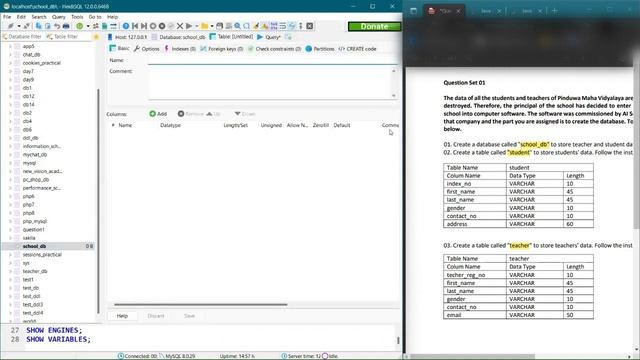Click the user manager toolbar icon

click(96, 26)
